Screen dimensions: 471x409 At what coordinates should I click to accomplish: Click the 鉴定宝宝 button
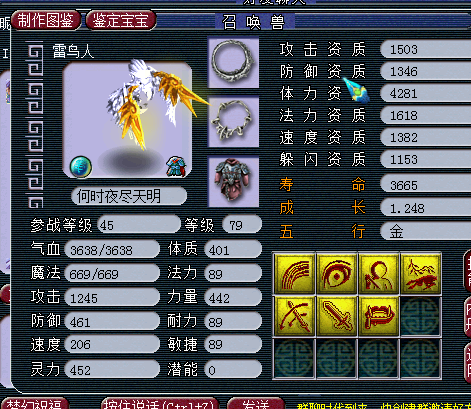pyautogui.click(x=121, y=20)
